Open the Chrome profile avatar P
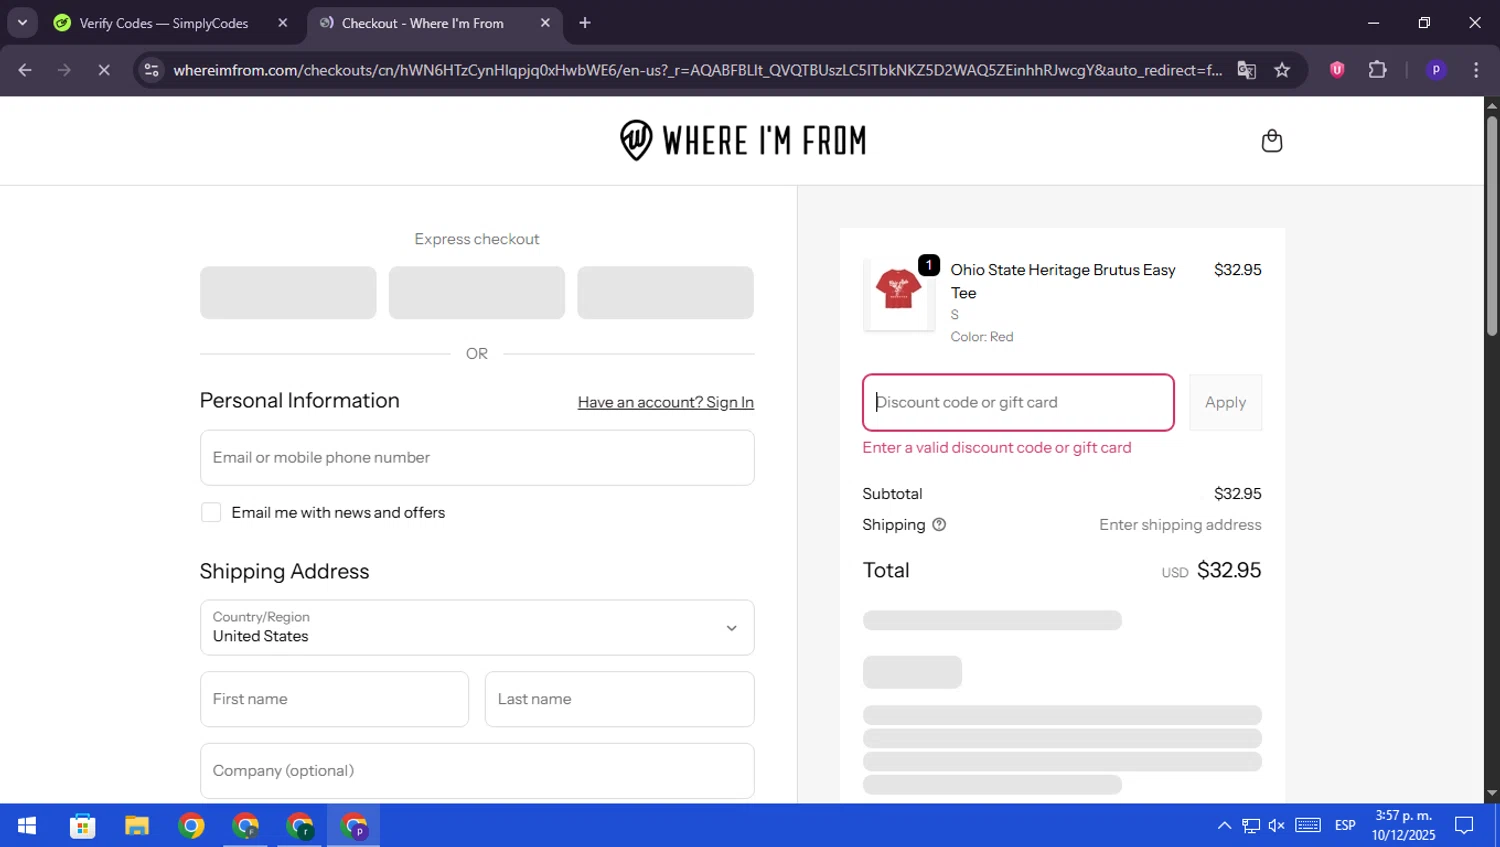This screenshot has height=847, width=1500. coord(1436,70)
